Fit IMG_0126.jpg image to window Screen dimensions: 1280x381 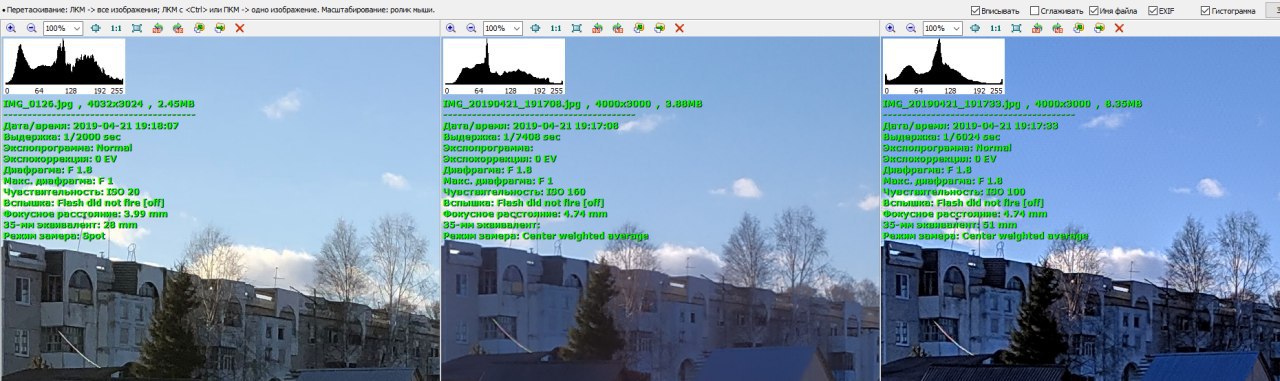(x=136, y=28)
